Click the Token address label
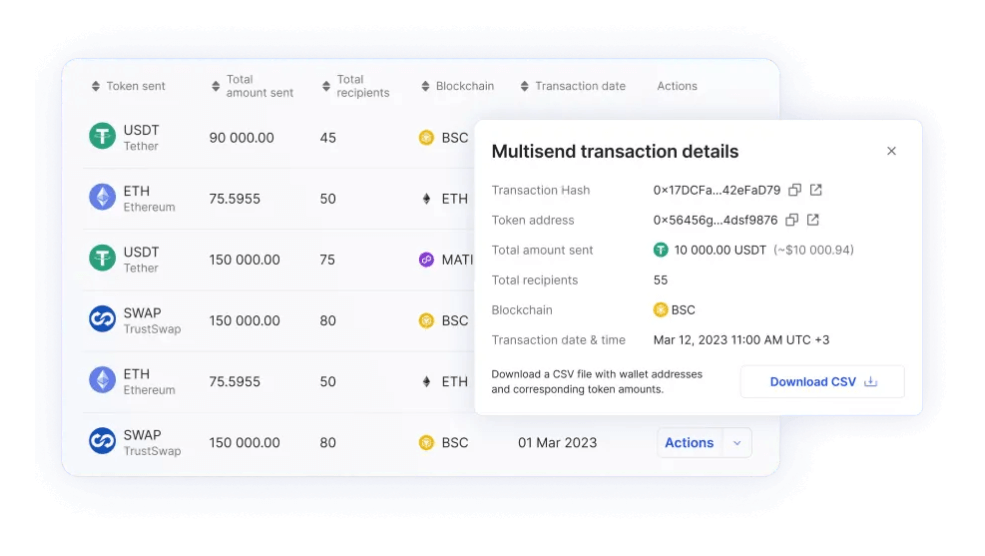The image size is (985, 556). pyautogui.click(x=533, y=220)
